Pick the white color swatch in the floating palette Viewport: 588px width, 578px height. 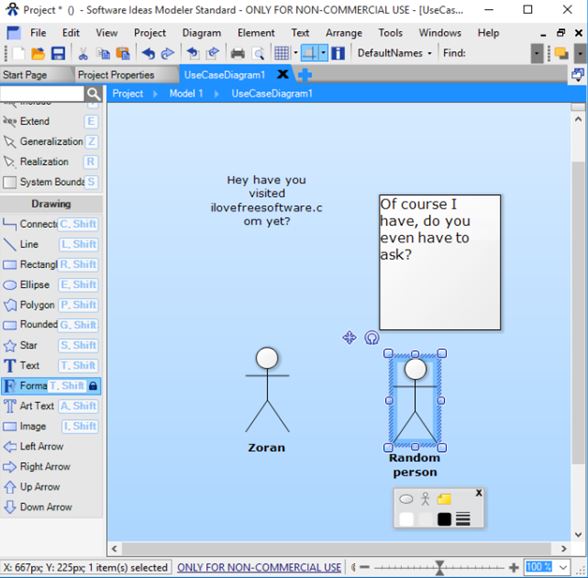coord(406,519)
